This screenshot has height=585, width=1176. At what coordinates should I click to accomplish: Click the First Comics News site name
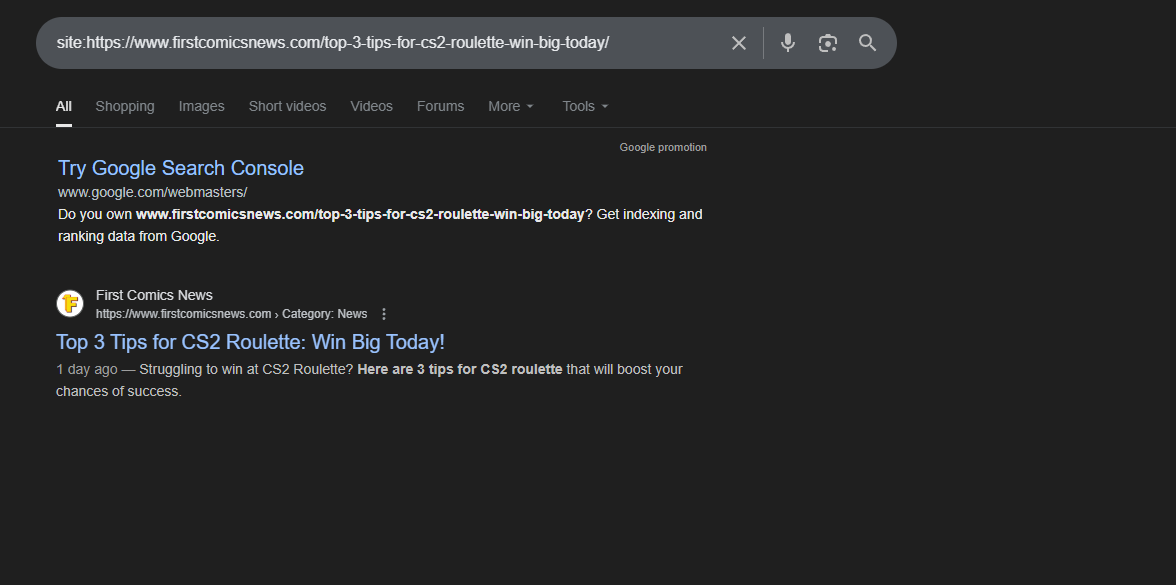[x=154, y=295]
